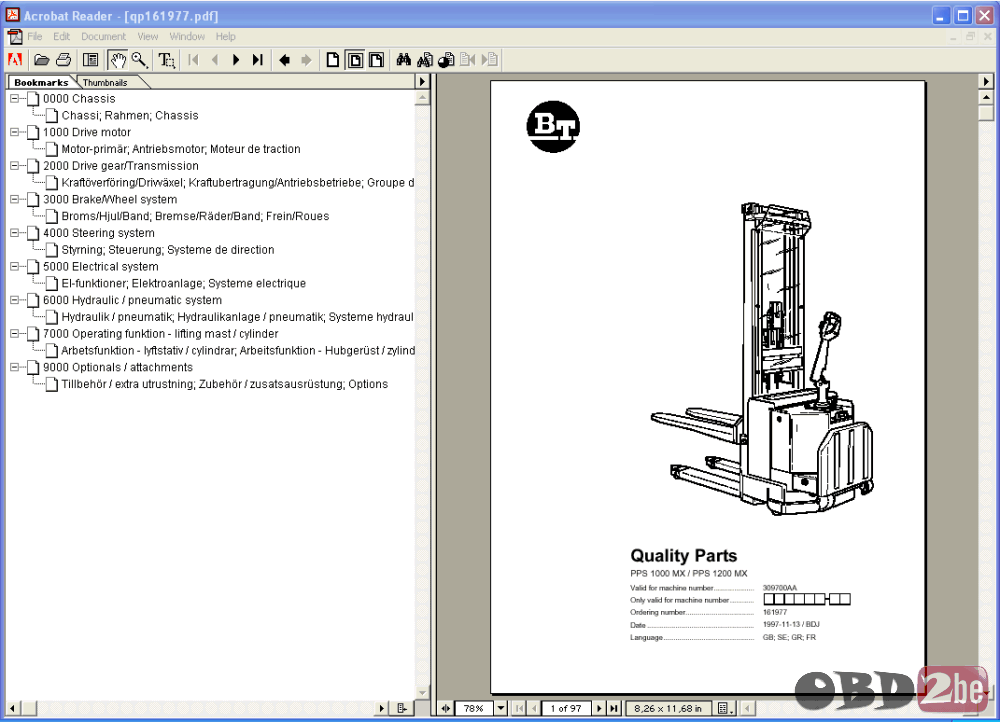This screenshot has width=1000, height=722.
Task: Open the document pane menu arrow
Action: pos(986,82)
